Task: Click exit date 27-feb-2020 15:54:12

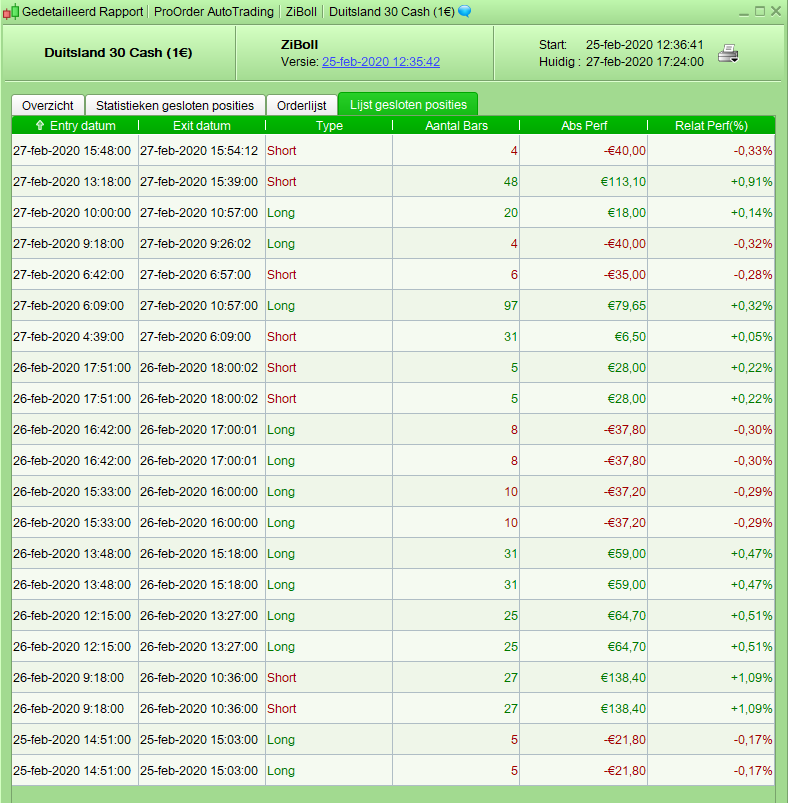Action: pos(199,151)
